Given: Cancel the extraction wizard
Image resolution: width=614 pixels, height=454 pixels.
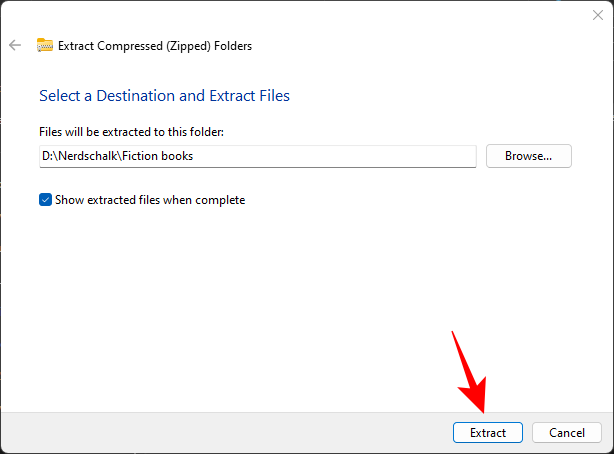Looking at the screenshot, I should 566,433.
